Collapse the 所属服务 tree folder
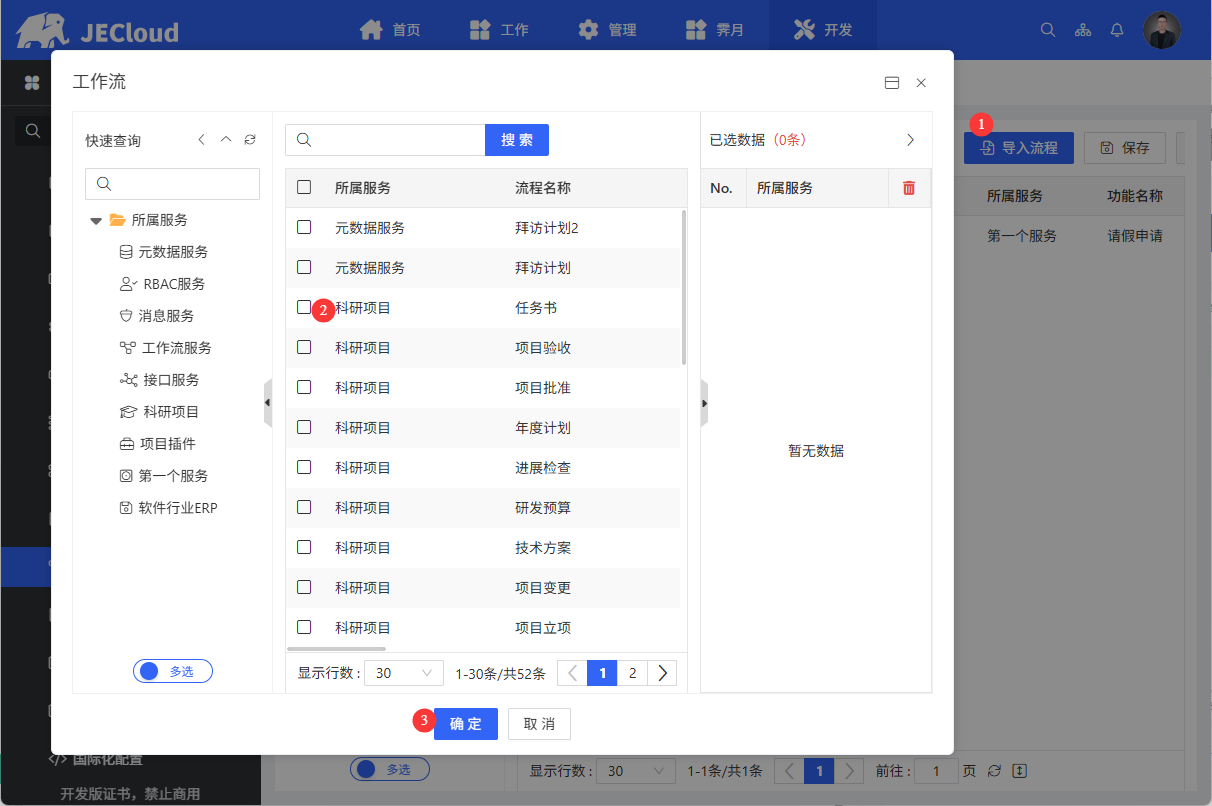 96,220
